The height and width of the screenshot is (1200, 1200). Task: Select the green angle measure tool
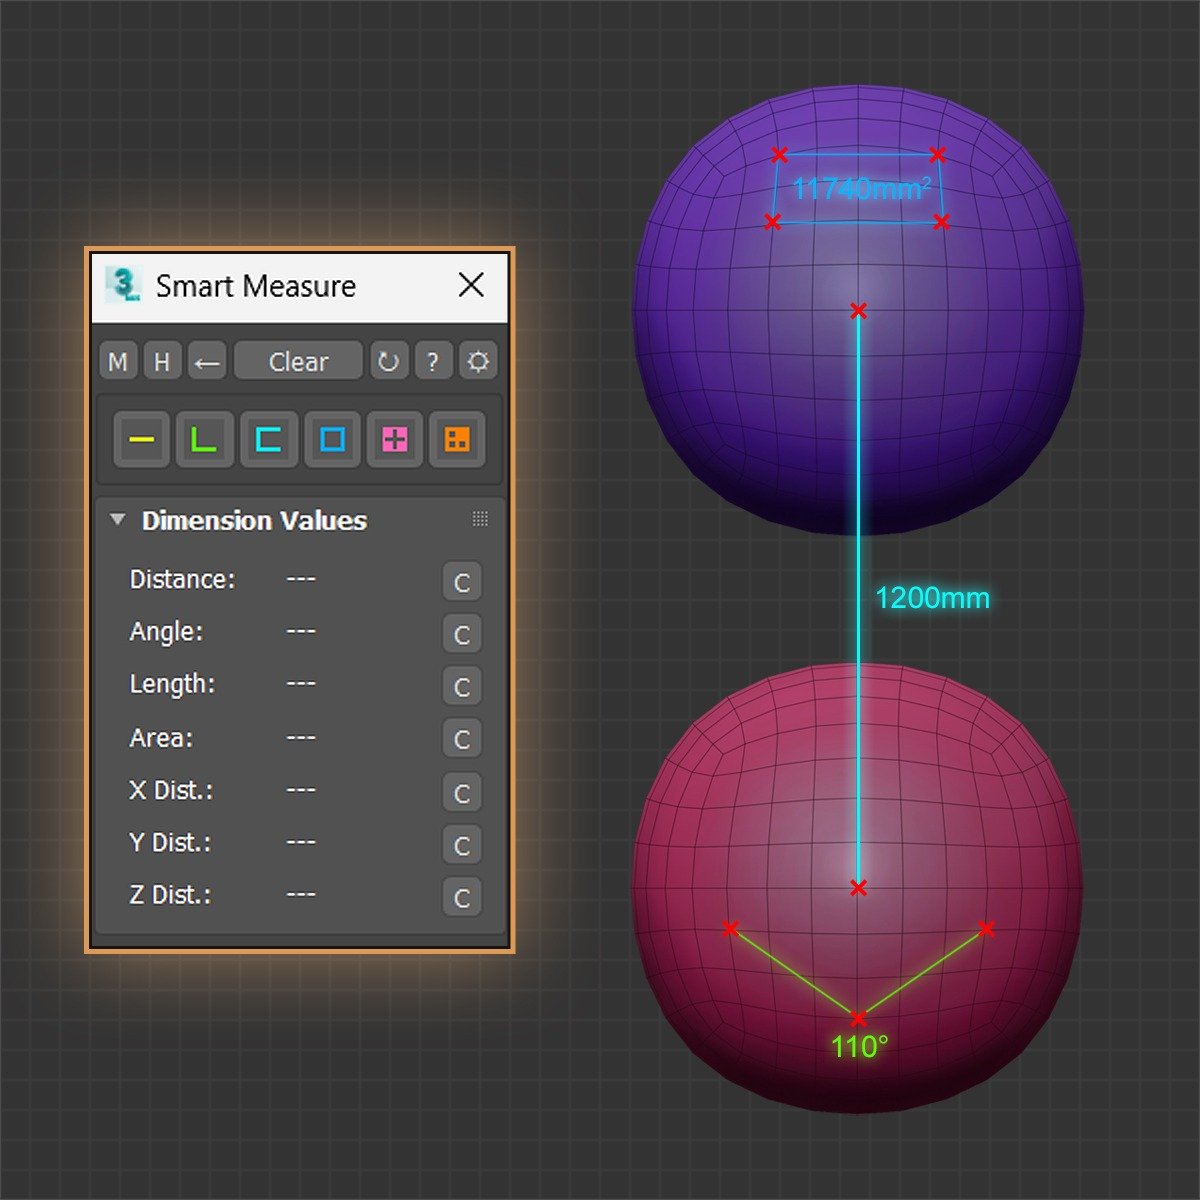pos(205,439)
